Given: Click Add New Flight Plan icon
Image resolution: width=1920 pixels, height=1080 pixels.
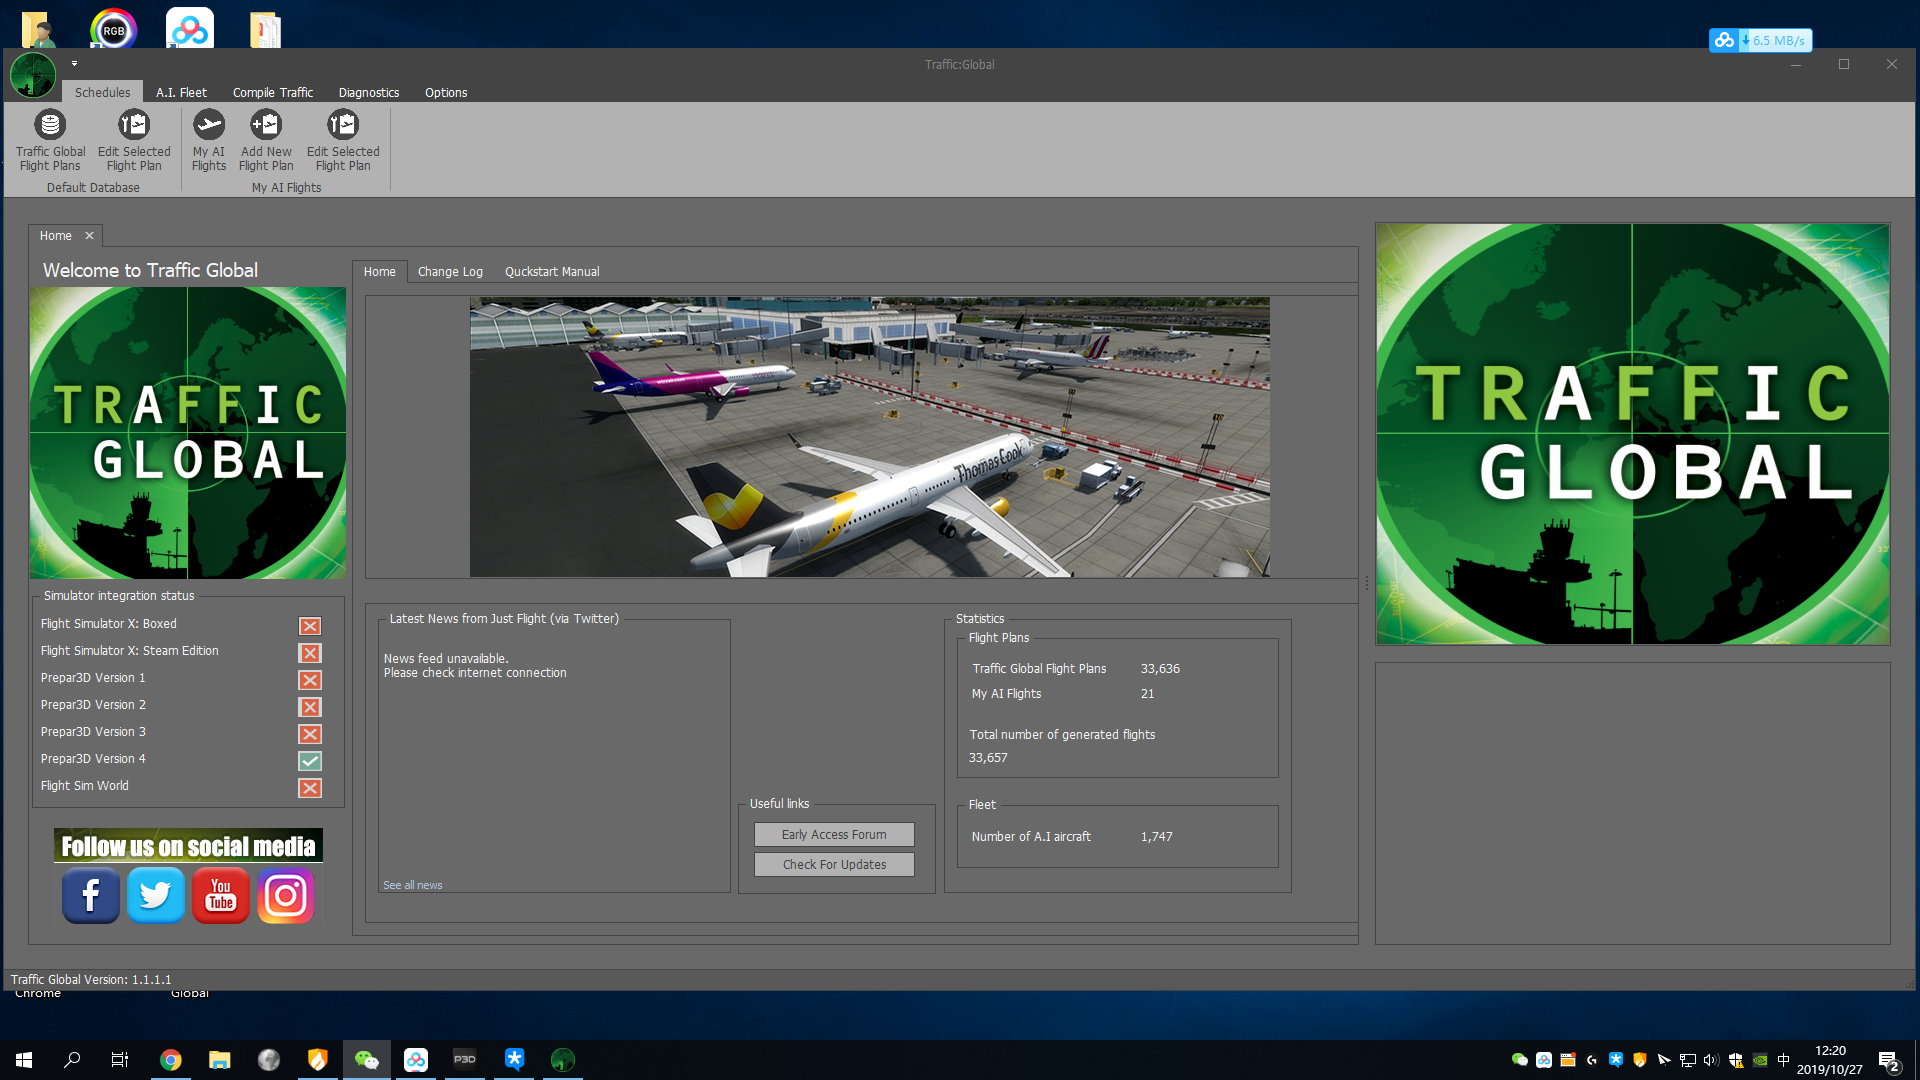Looking at the screenshot, I should pyautogui.click(x=266, y=140).
